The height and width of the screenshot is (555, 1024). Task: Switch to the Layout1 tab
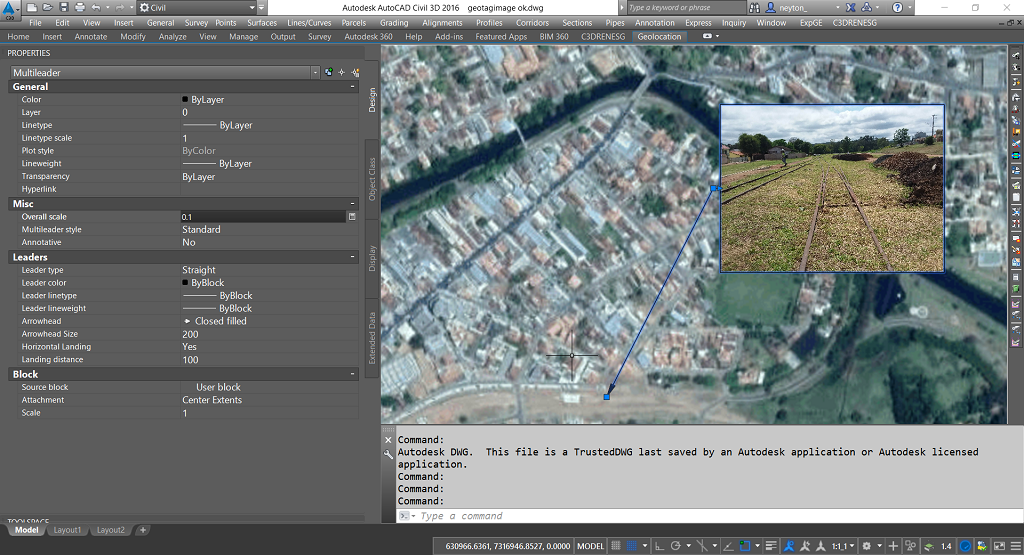click(67, 530)
